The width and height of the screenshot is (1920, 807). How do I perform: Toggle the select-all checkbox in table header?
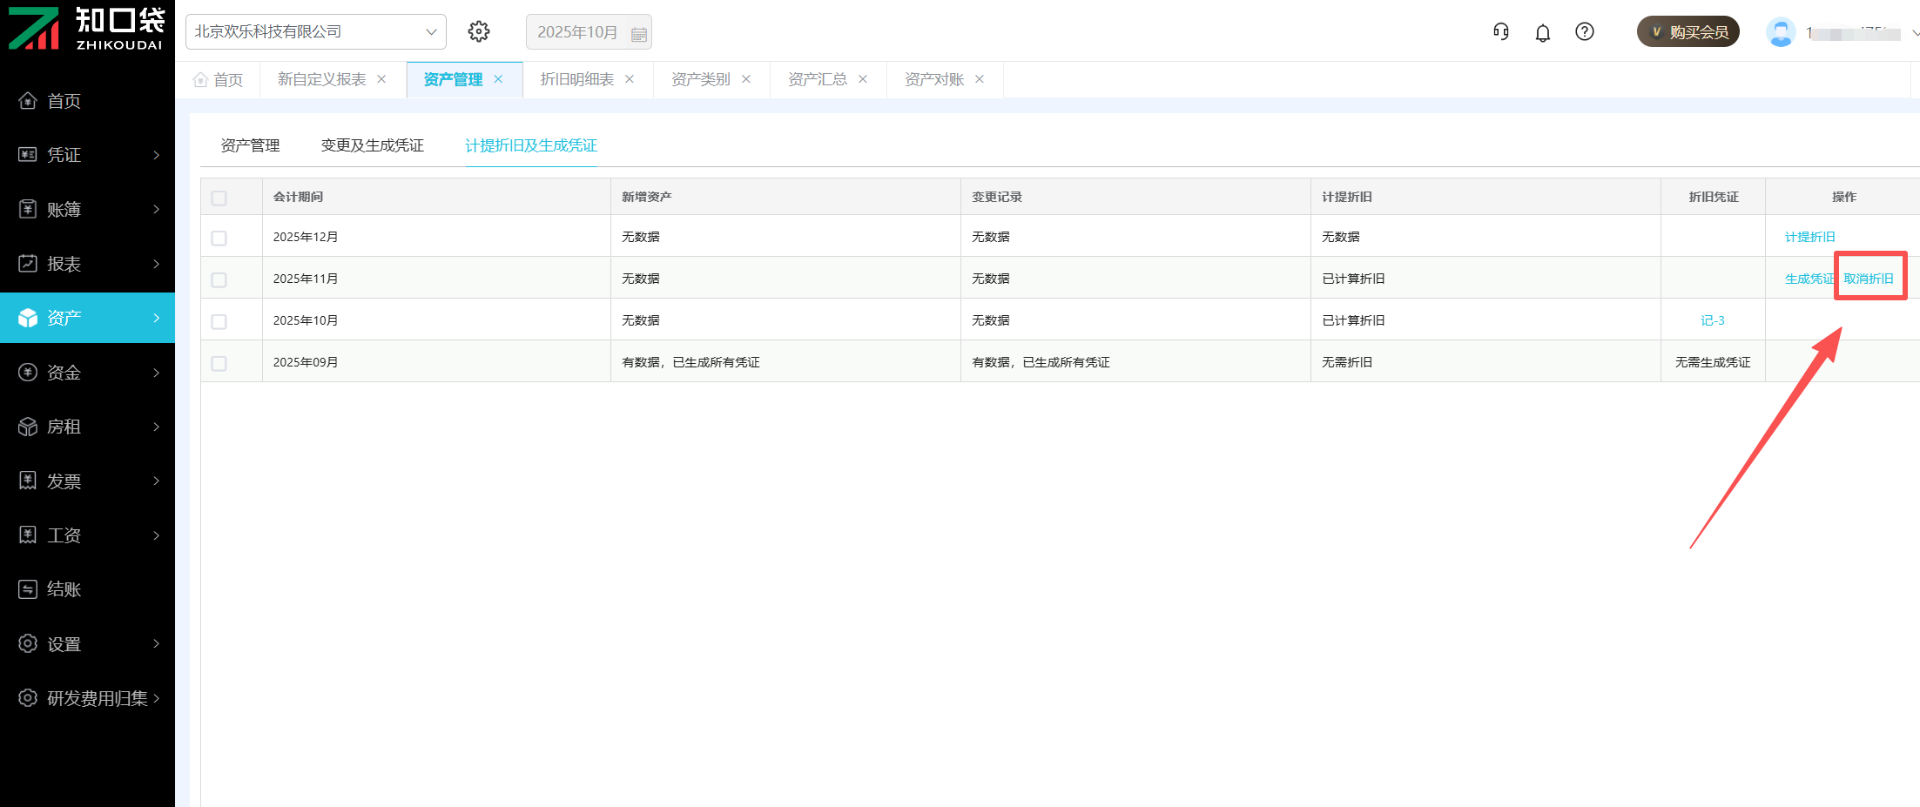click(x=219, y=198)
